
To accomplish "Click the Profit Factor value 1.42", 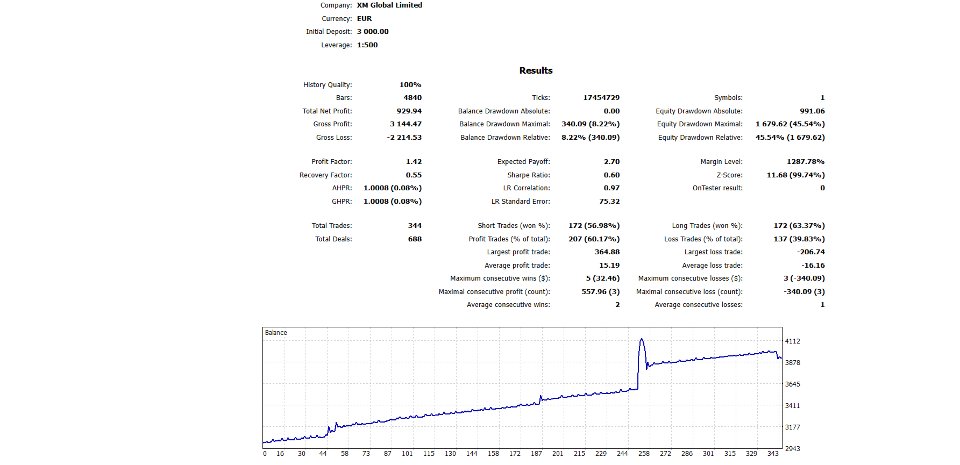I will click(414, 162).
